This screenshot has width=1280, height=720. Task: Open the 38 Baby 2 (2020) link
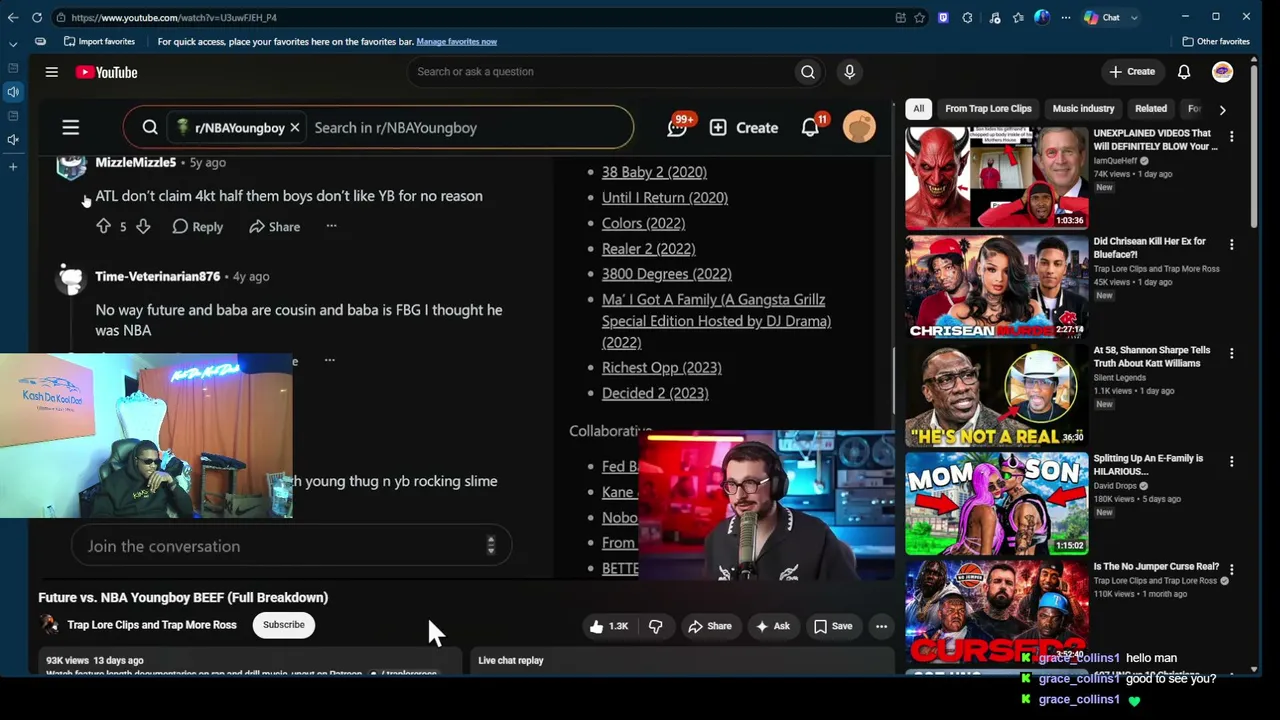(x=654, y=172)
